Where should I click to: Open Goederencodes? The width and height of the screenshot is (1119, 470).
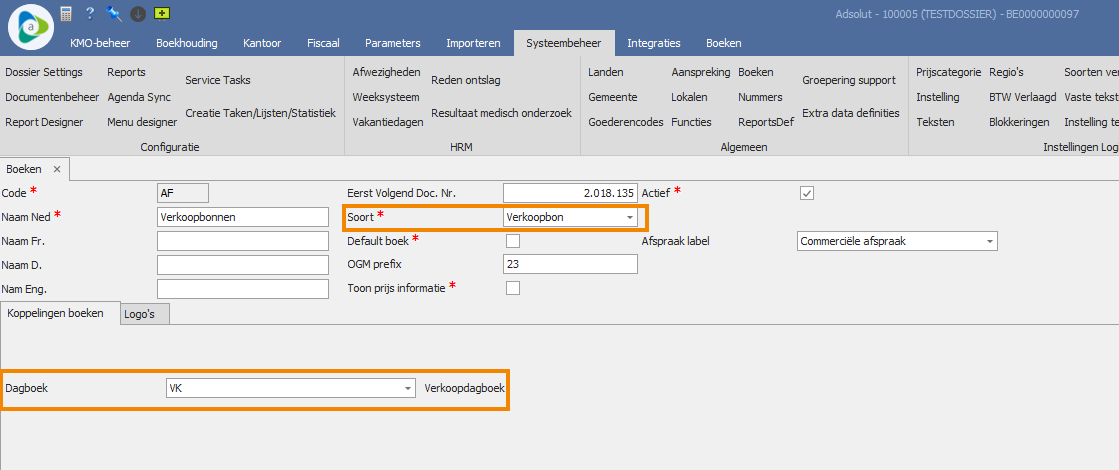[626, 122]
